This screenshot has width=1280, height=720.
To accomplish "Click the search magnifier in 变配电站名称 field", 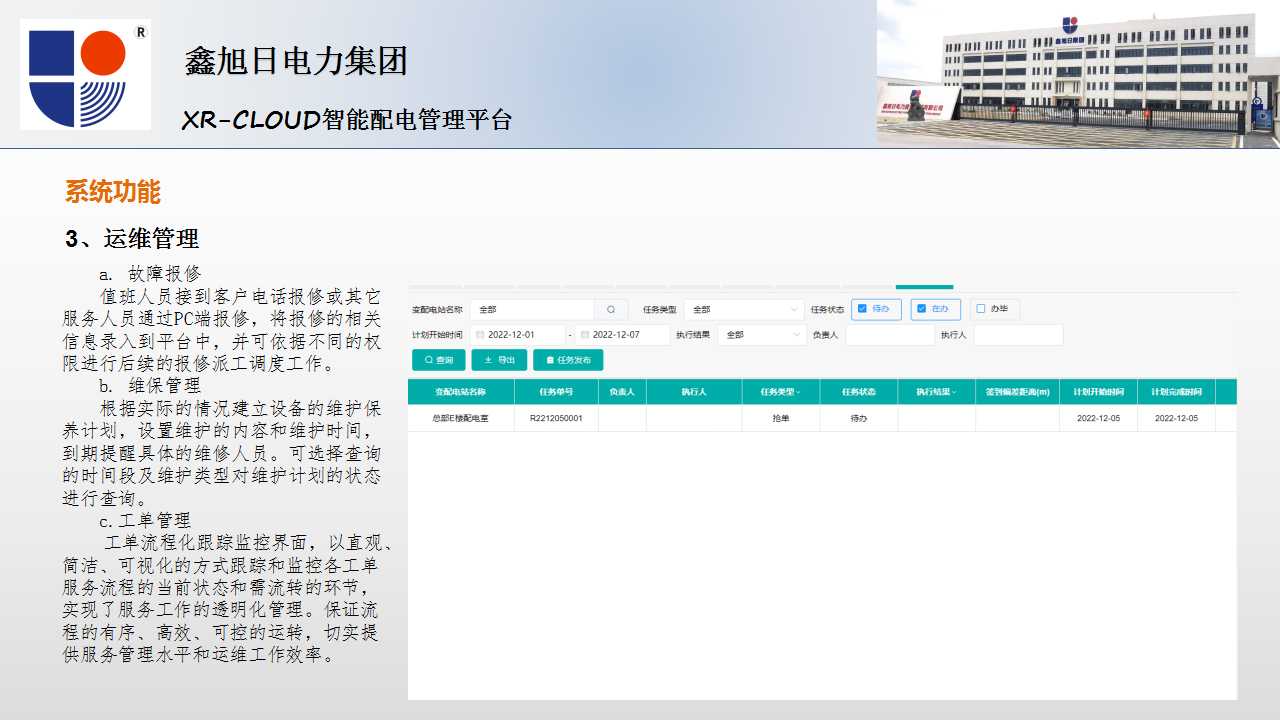I will (611, 309).
